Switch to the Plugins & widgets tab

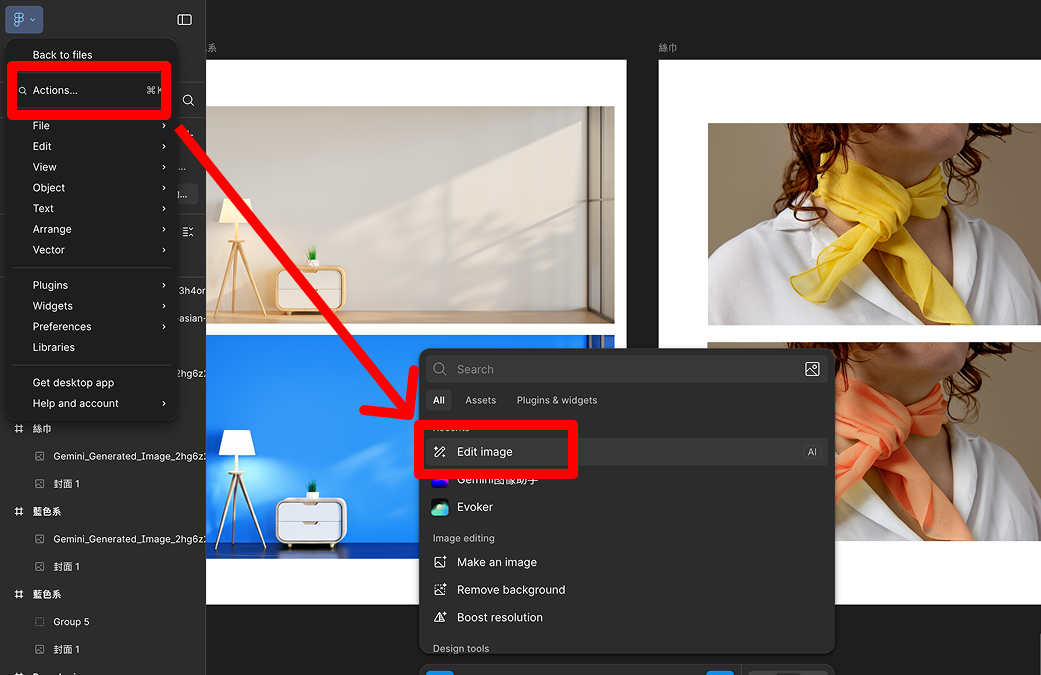(x=557, y=400)
